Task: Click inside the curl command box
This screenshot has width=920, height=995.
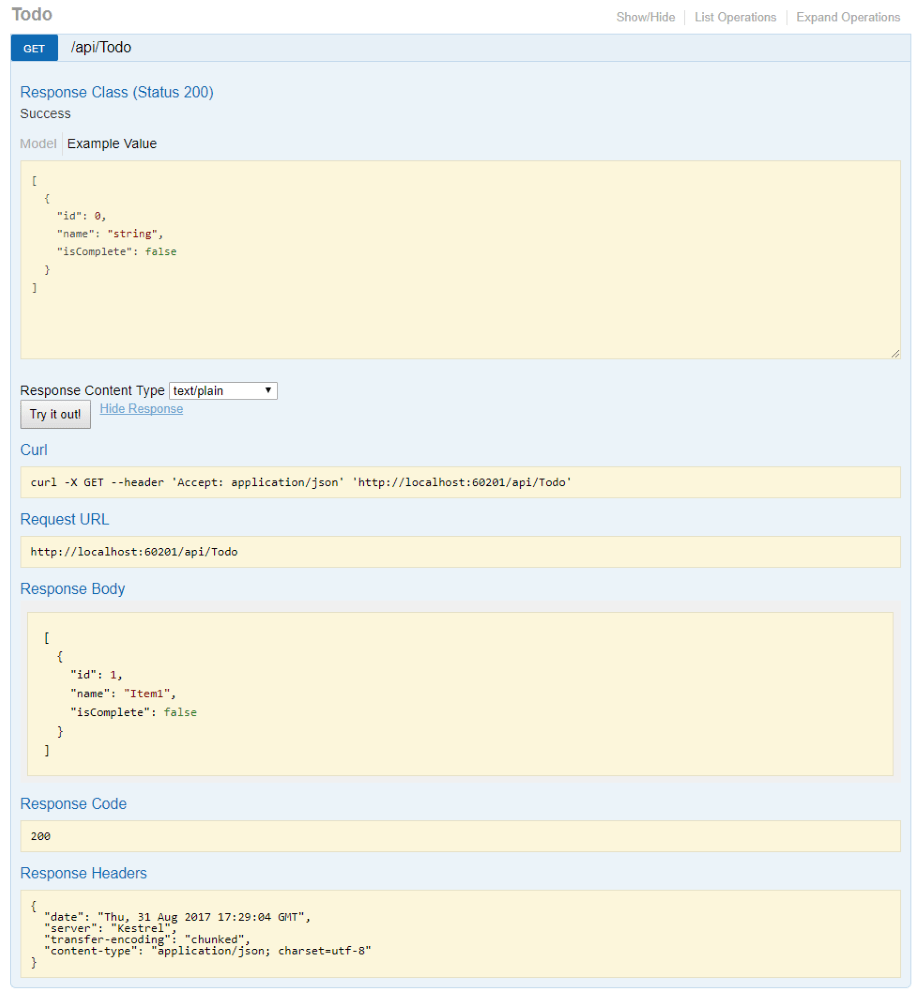Action: pyautogui.click(x=300, y=482)
